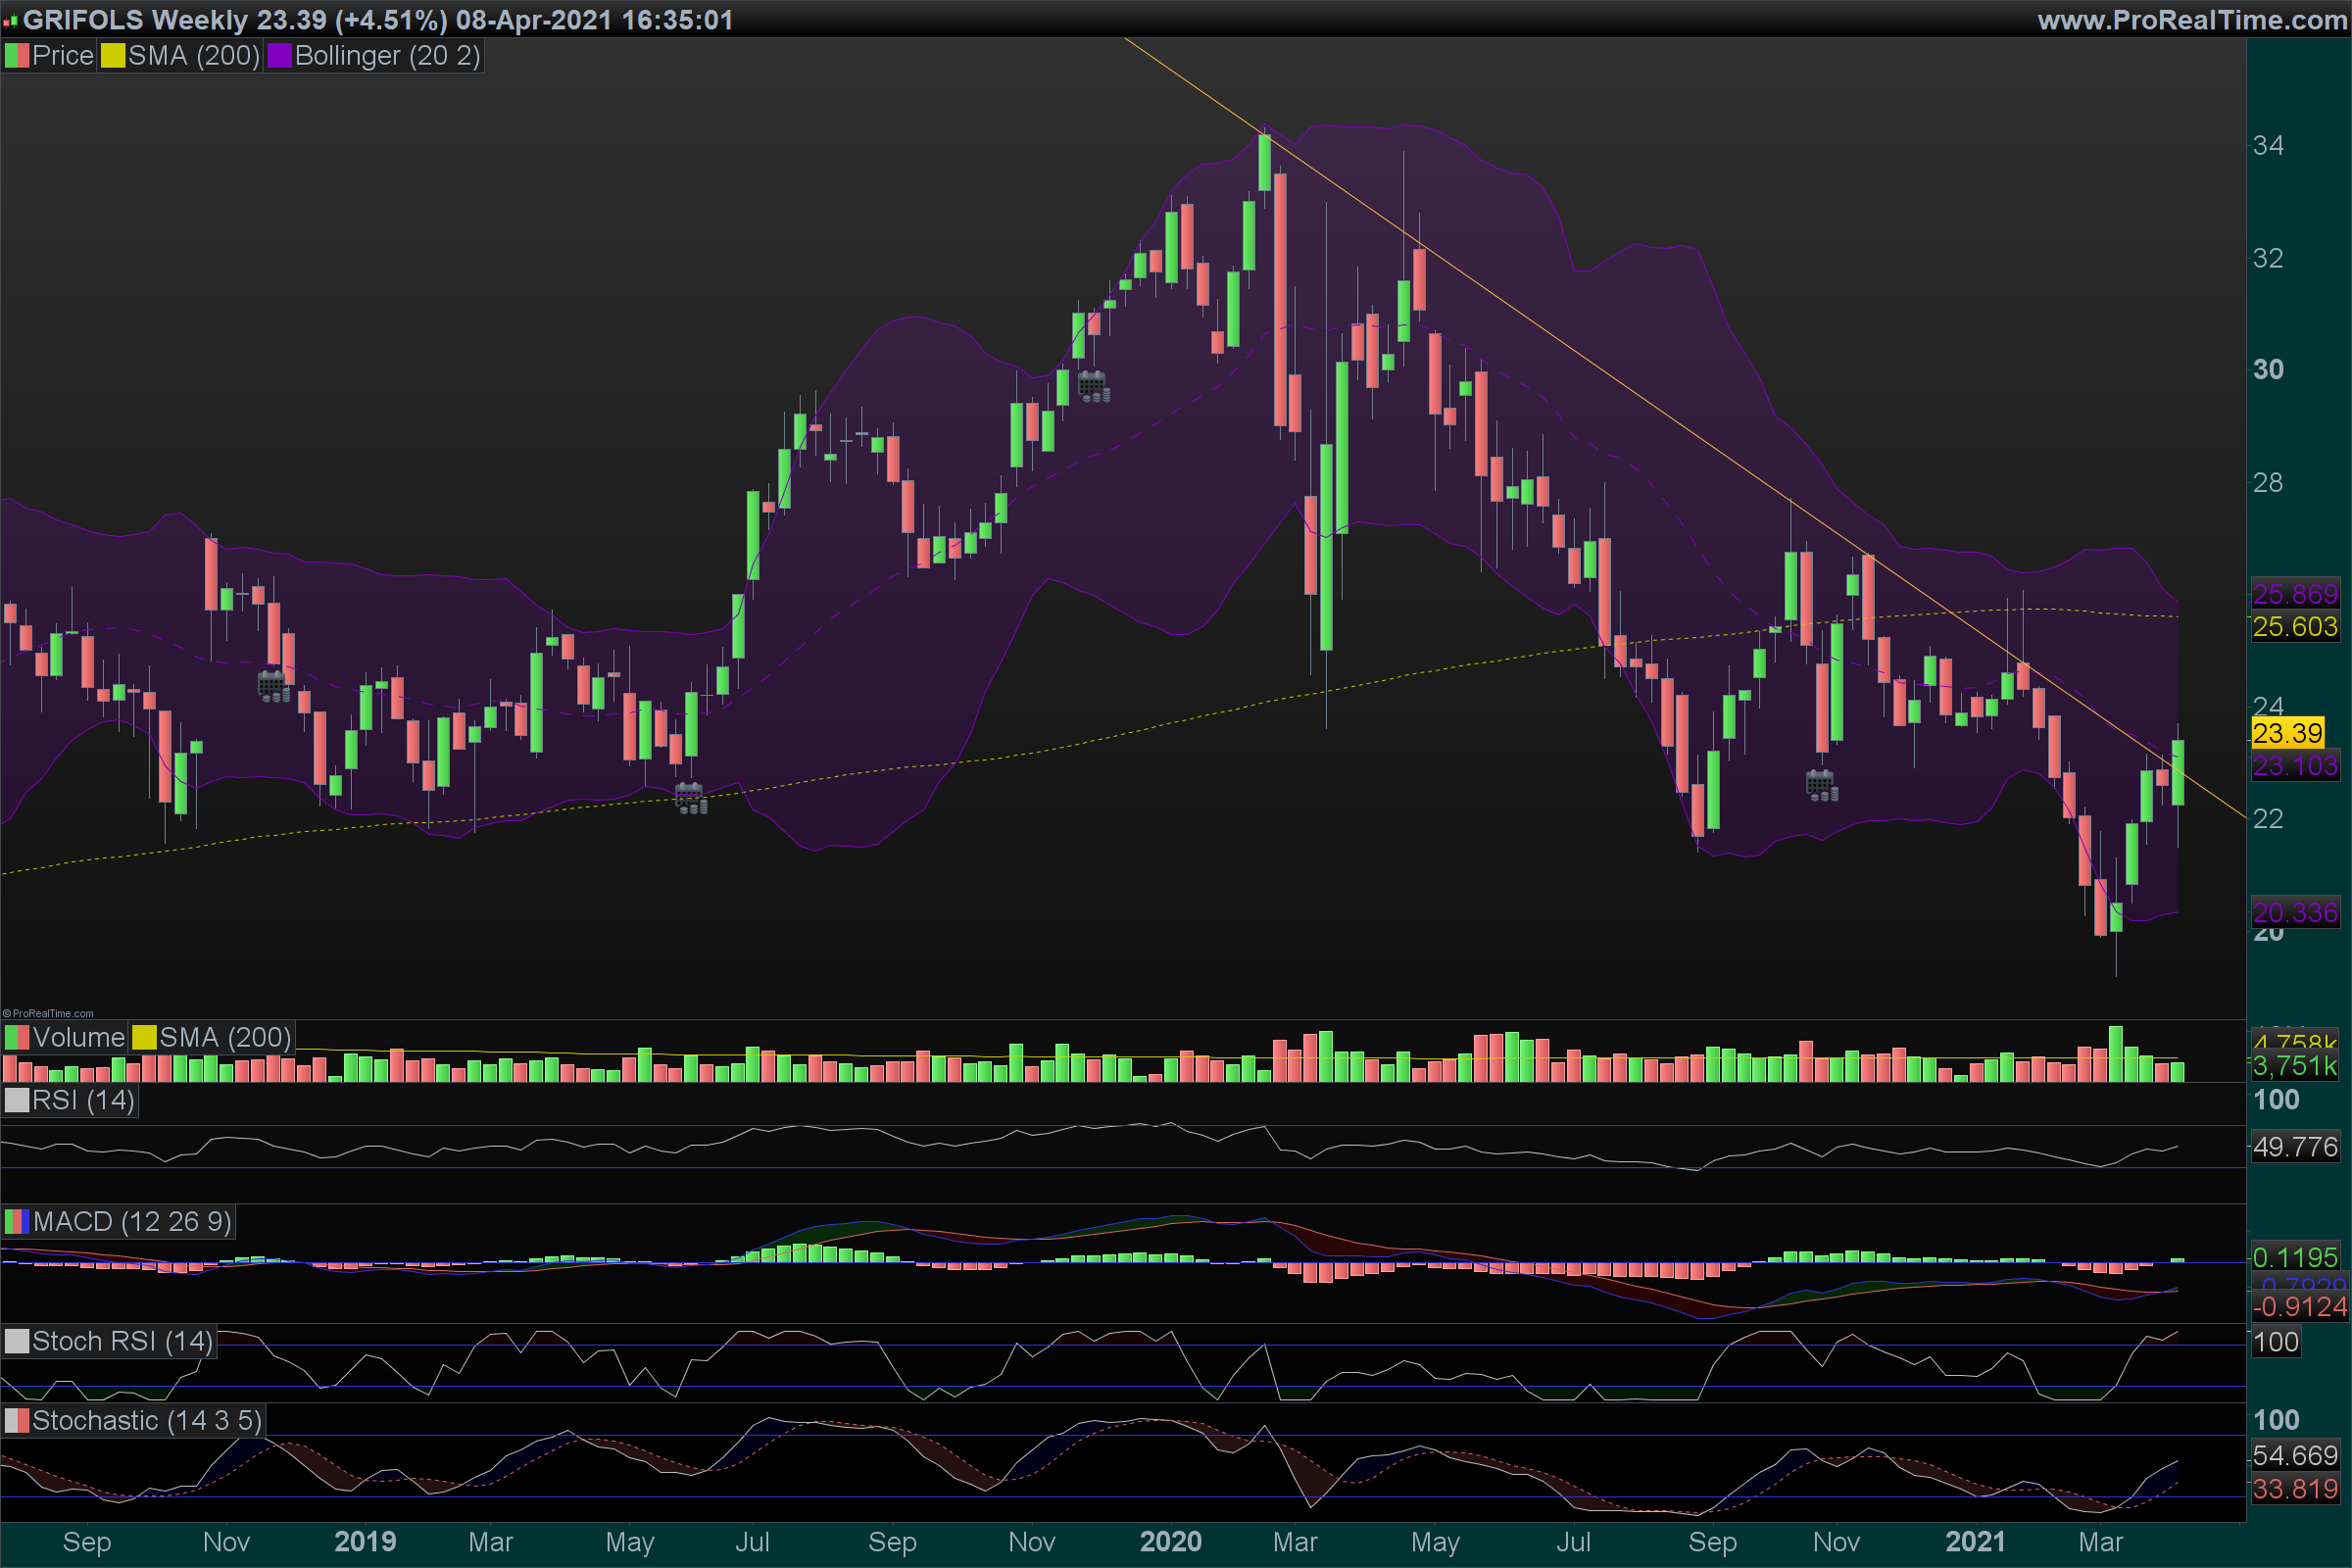Click the Volume legend icon
Image resolution: width=2352 pixels, height=1568 pixels.
click(16, 1038)
